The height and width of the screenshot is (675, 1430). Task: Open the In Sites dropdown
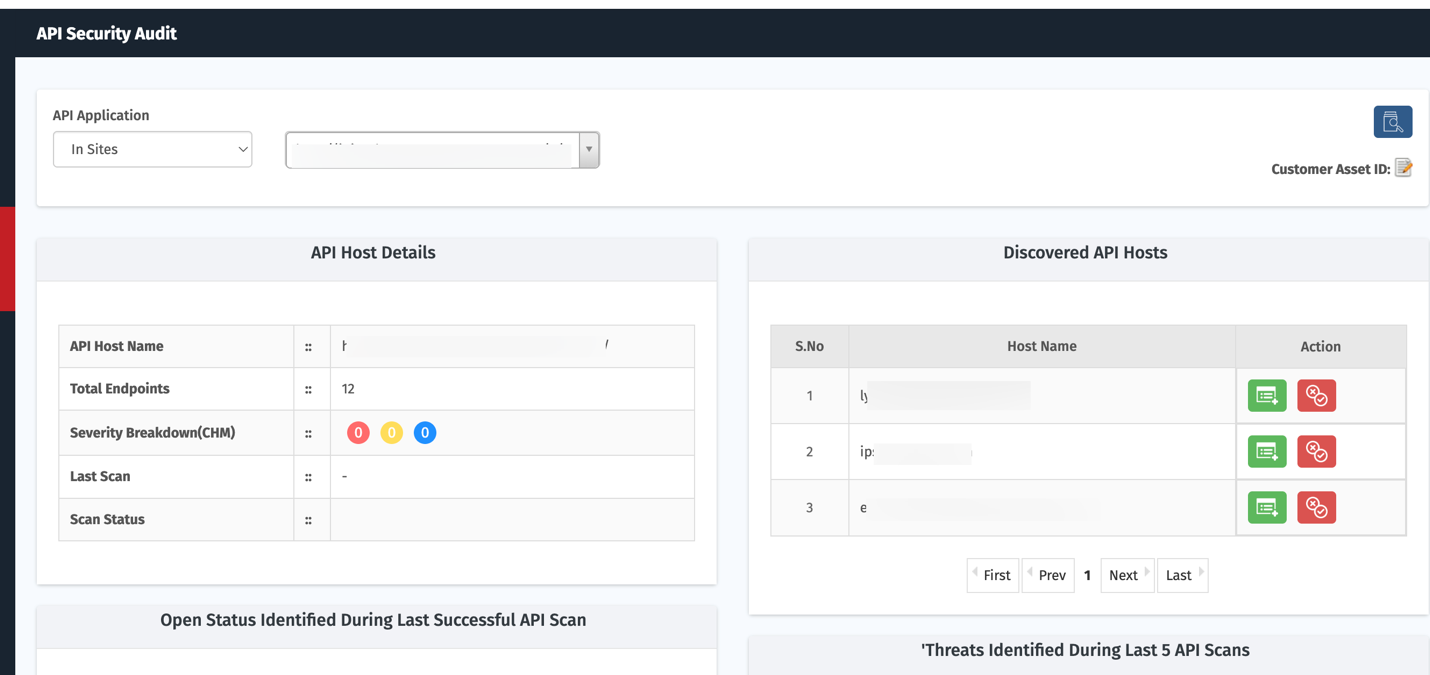152,150
